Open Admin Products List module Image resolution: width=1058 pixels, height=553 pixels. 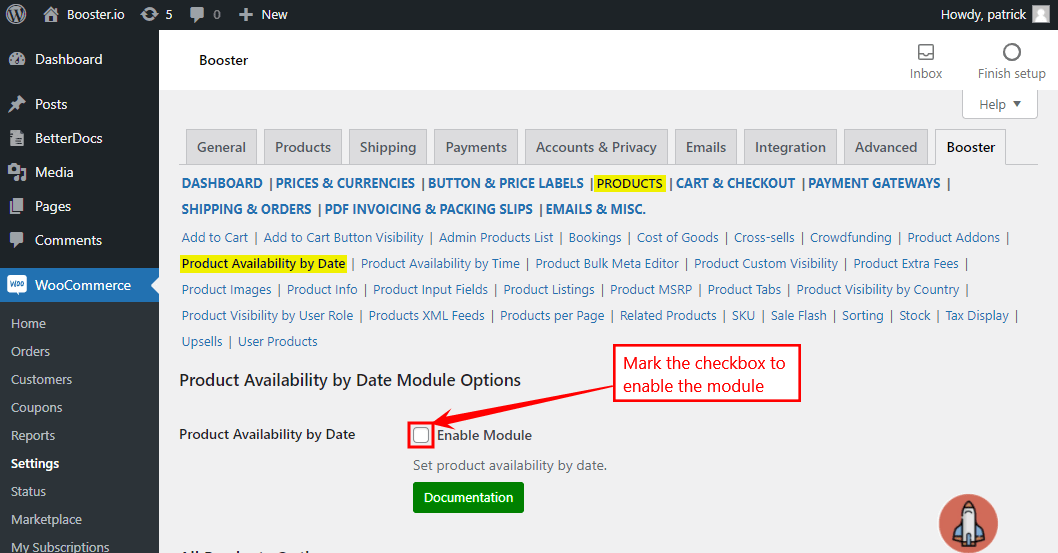tap(496, 237)
